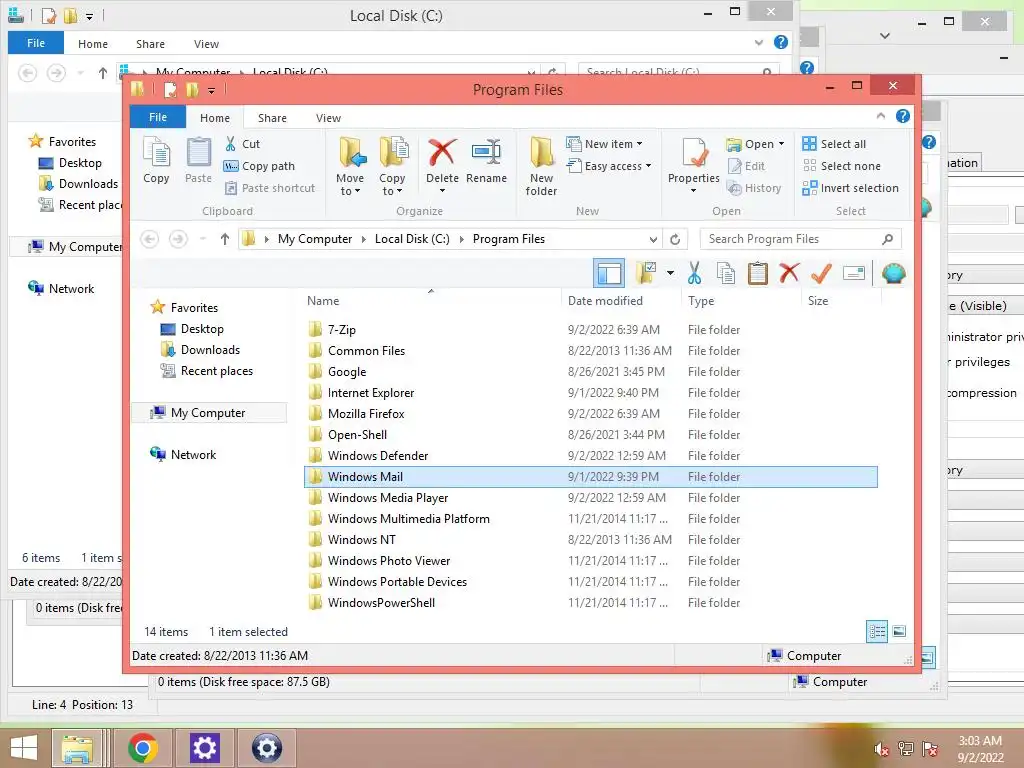
Task: Click the scissors cut icon in Classic toolbar
Action: coord(694,273)
